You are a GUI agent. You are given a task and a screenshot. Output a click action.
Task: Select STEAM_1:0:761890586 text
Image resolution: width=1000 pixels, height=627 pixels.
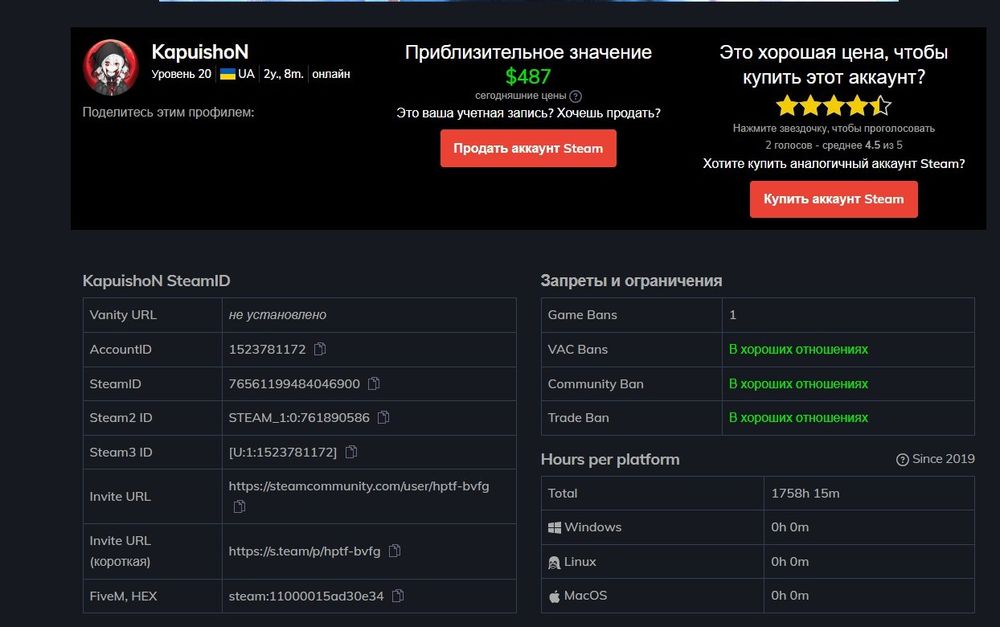point(299,417)
